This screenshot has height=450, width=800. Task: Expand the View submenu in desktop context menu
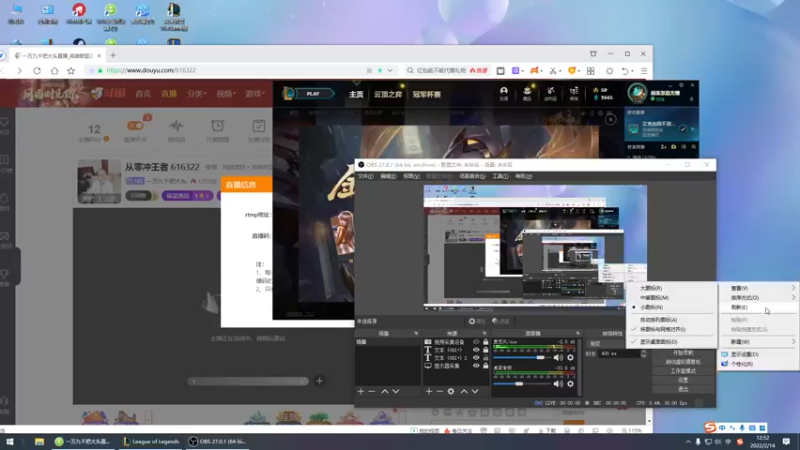[758, 288]
